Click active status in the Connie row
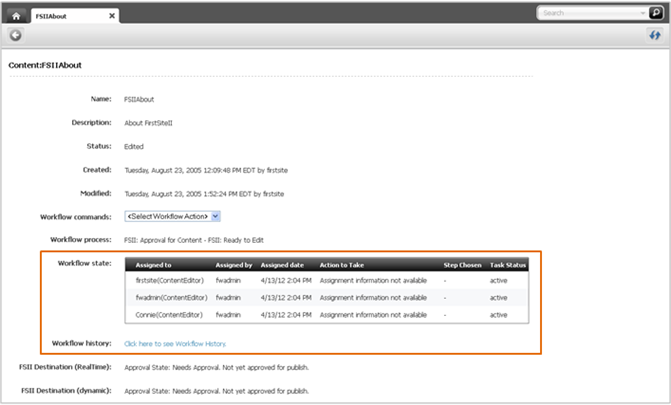Viewport: 671px width, 405px height. (499, 315)
